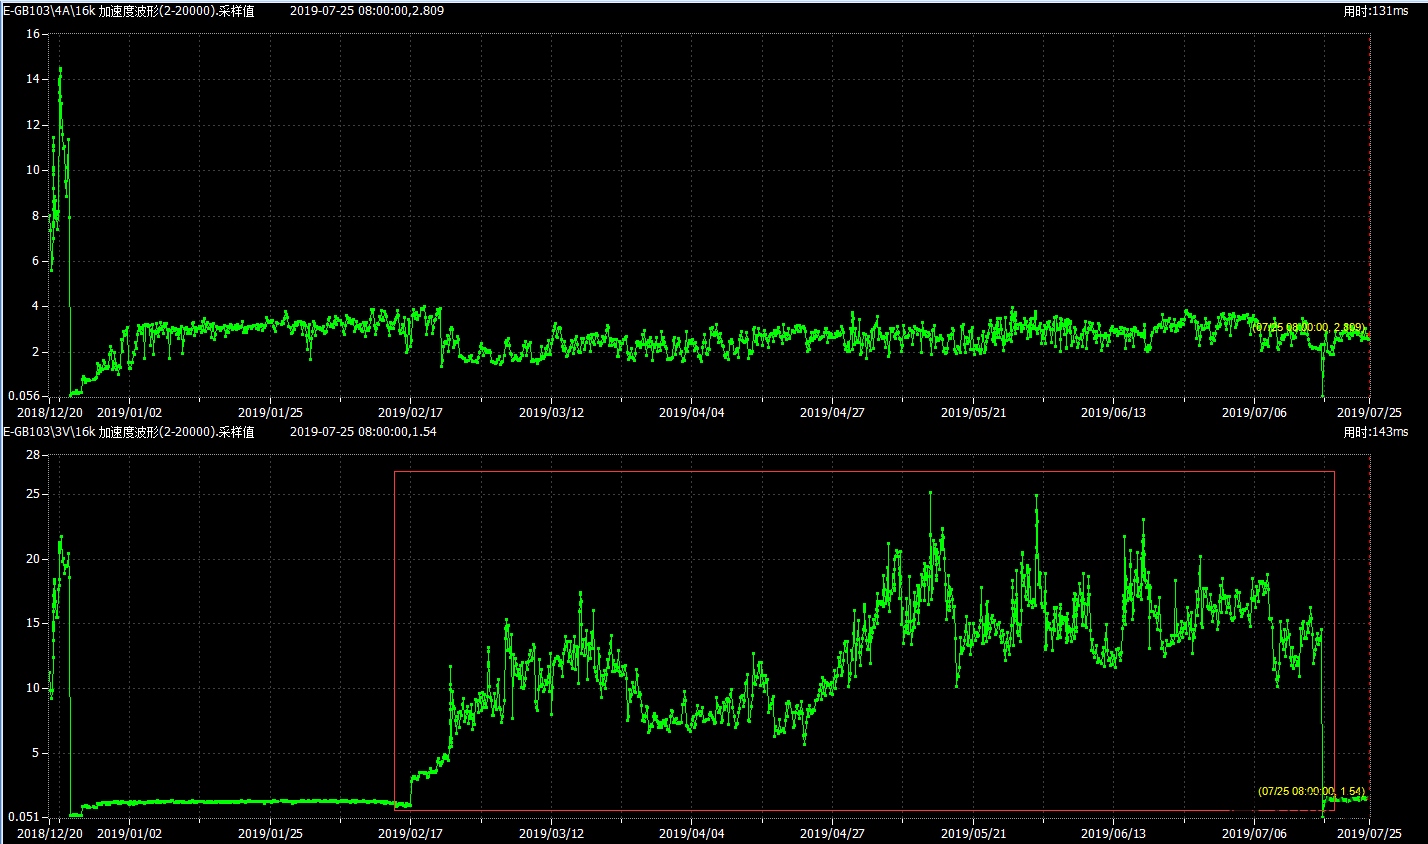Click the 用时:131ms elapsed time label
The image size is (1428, 844).
(x=1375, y=11)
